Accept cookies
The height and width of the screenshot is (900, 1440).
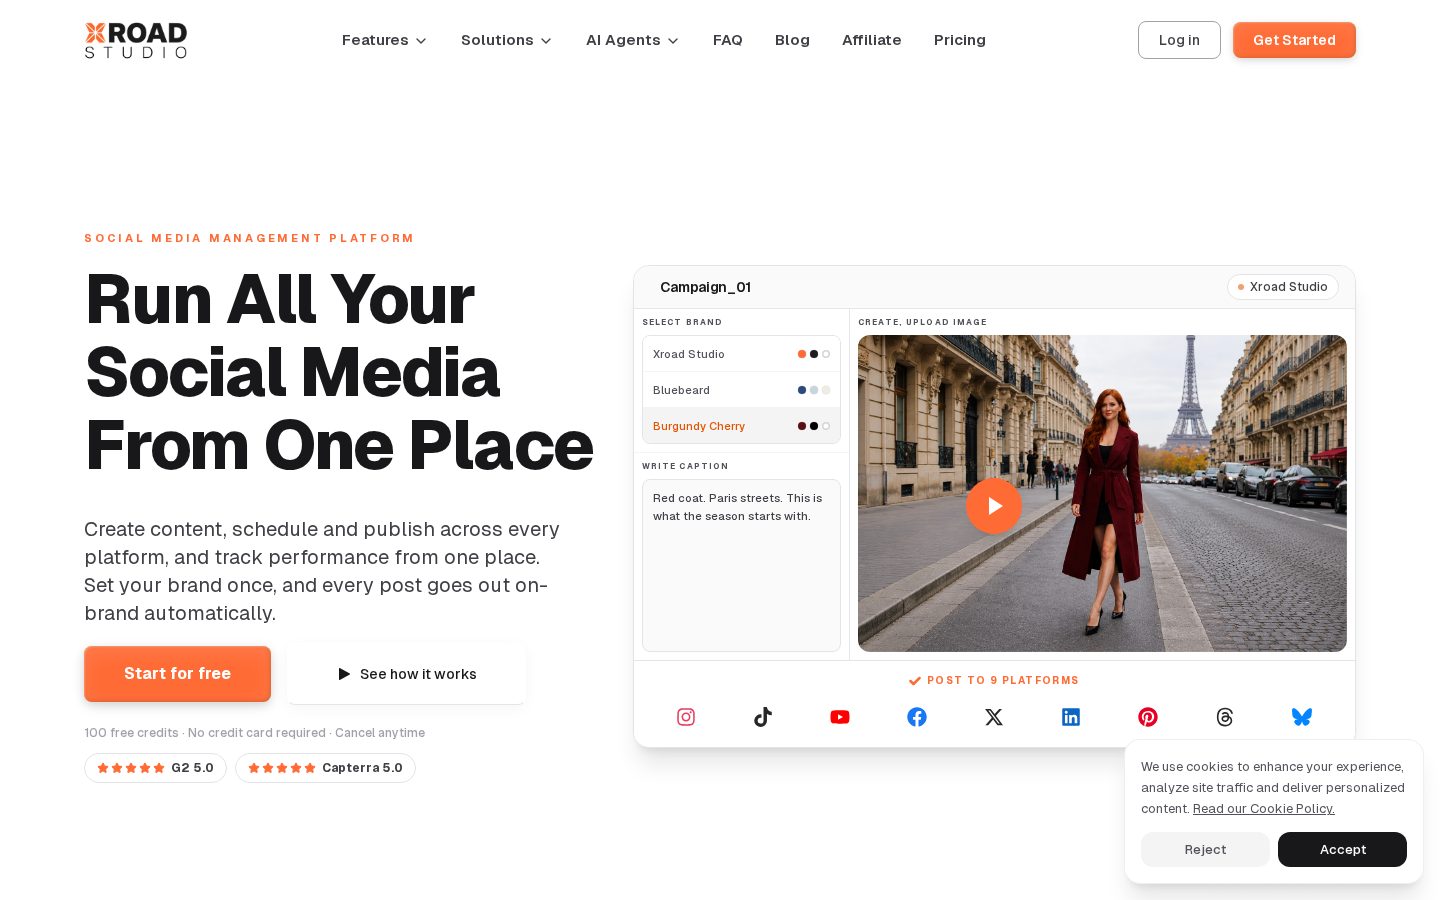click(x=1342, y=849)
